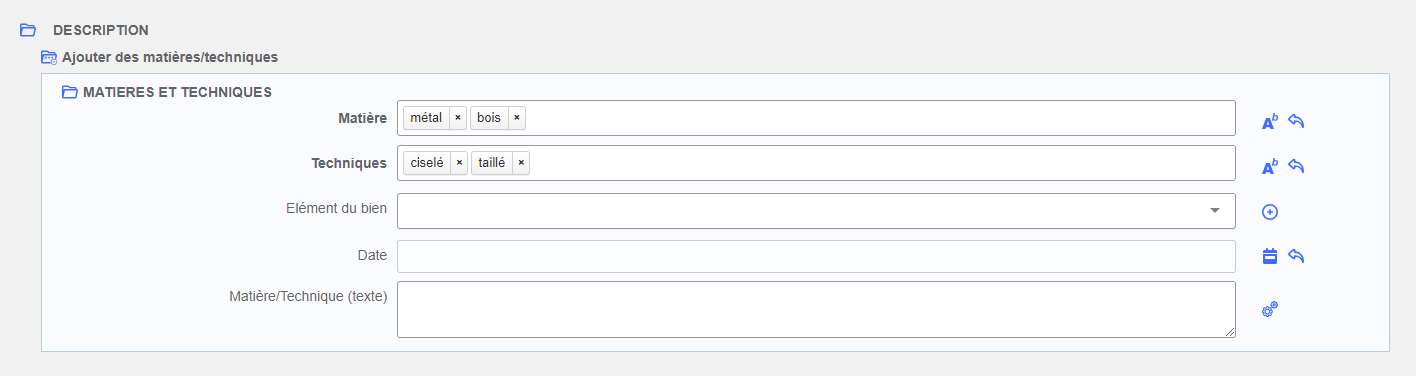Collapse the DESCRIPTION section folder
The height and width of the screenshot is (376, 1416).
tap(28, 30)
